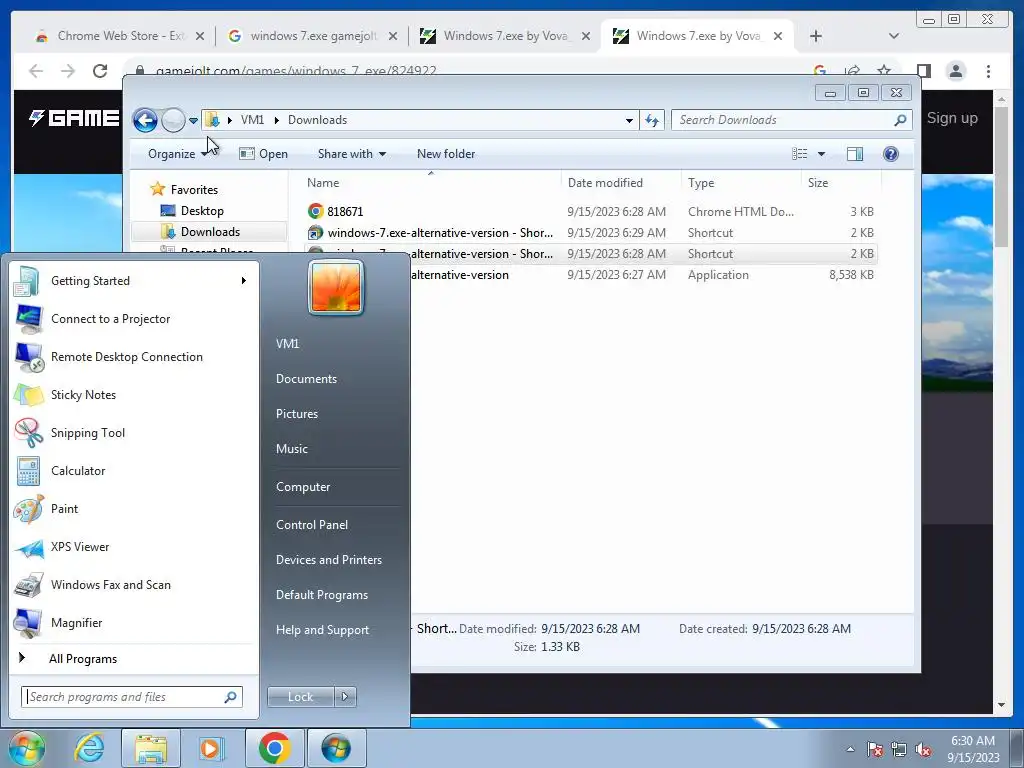Open the Snipping Tool
1024x768 pixels.
(x=133, y=432)
